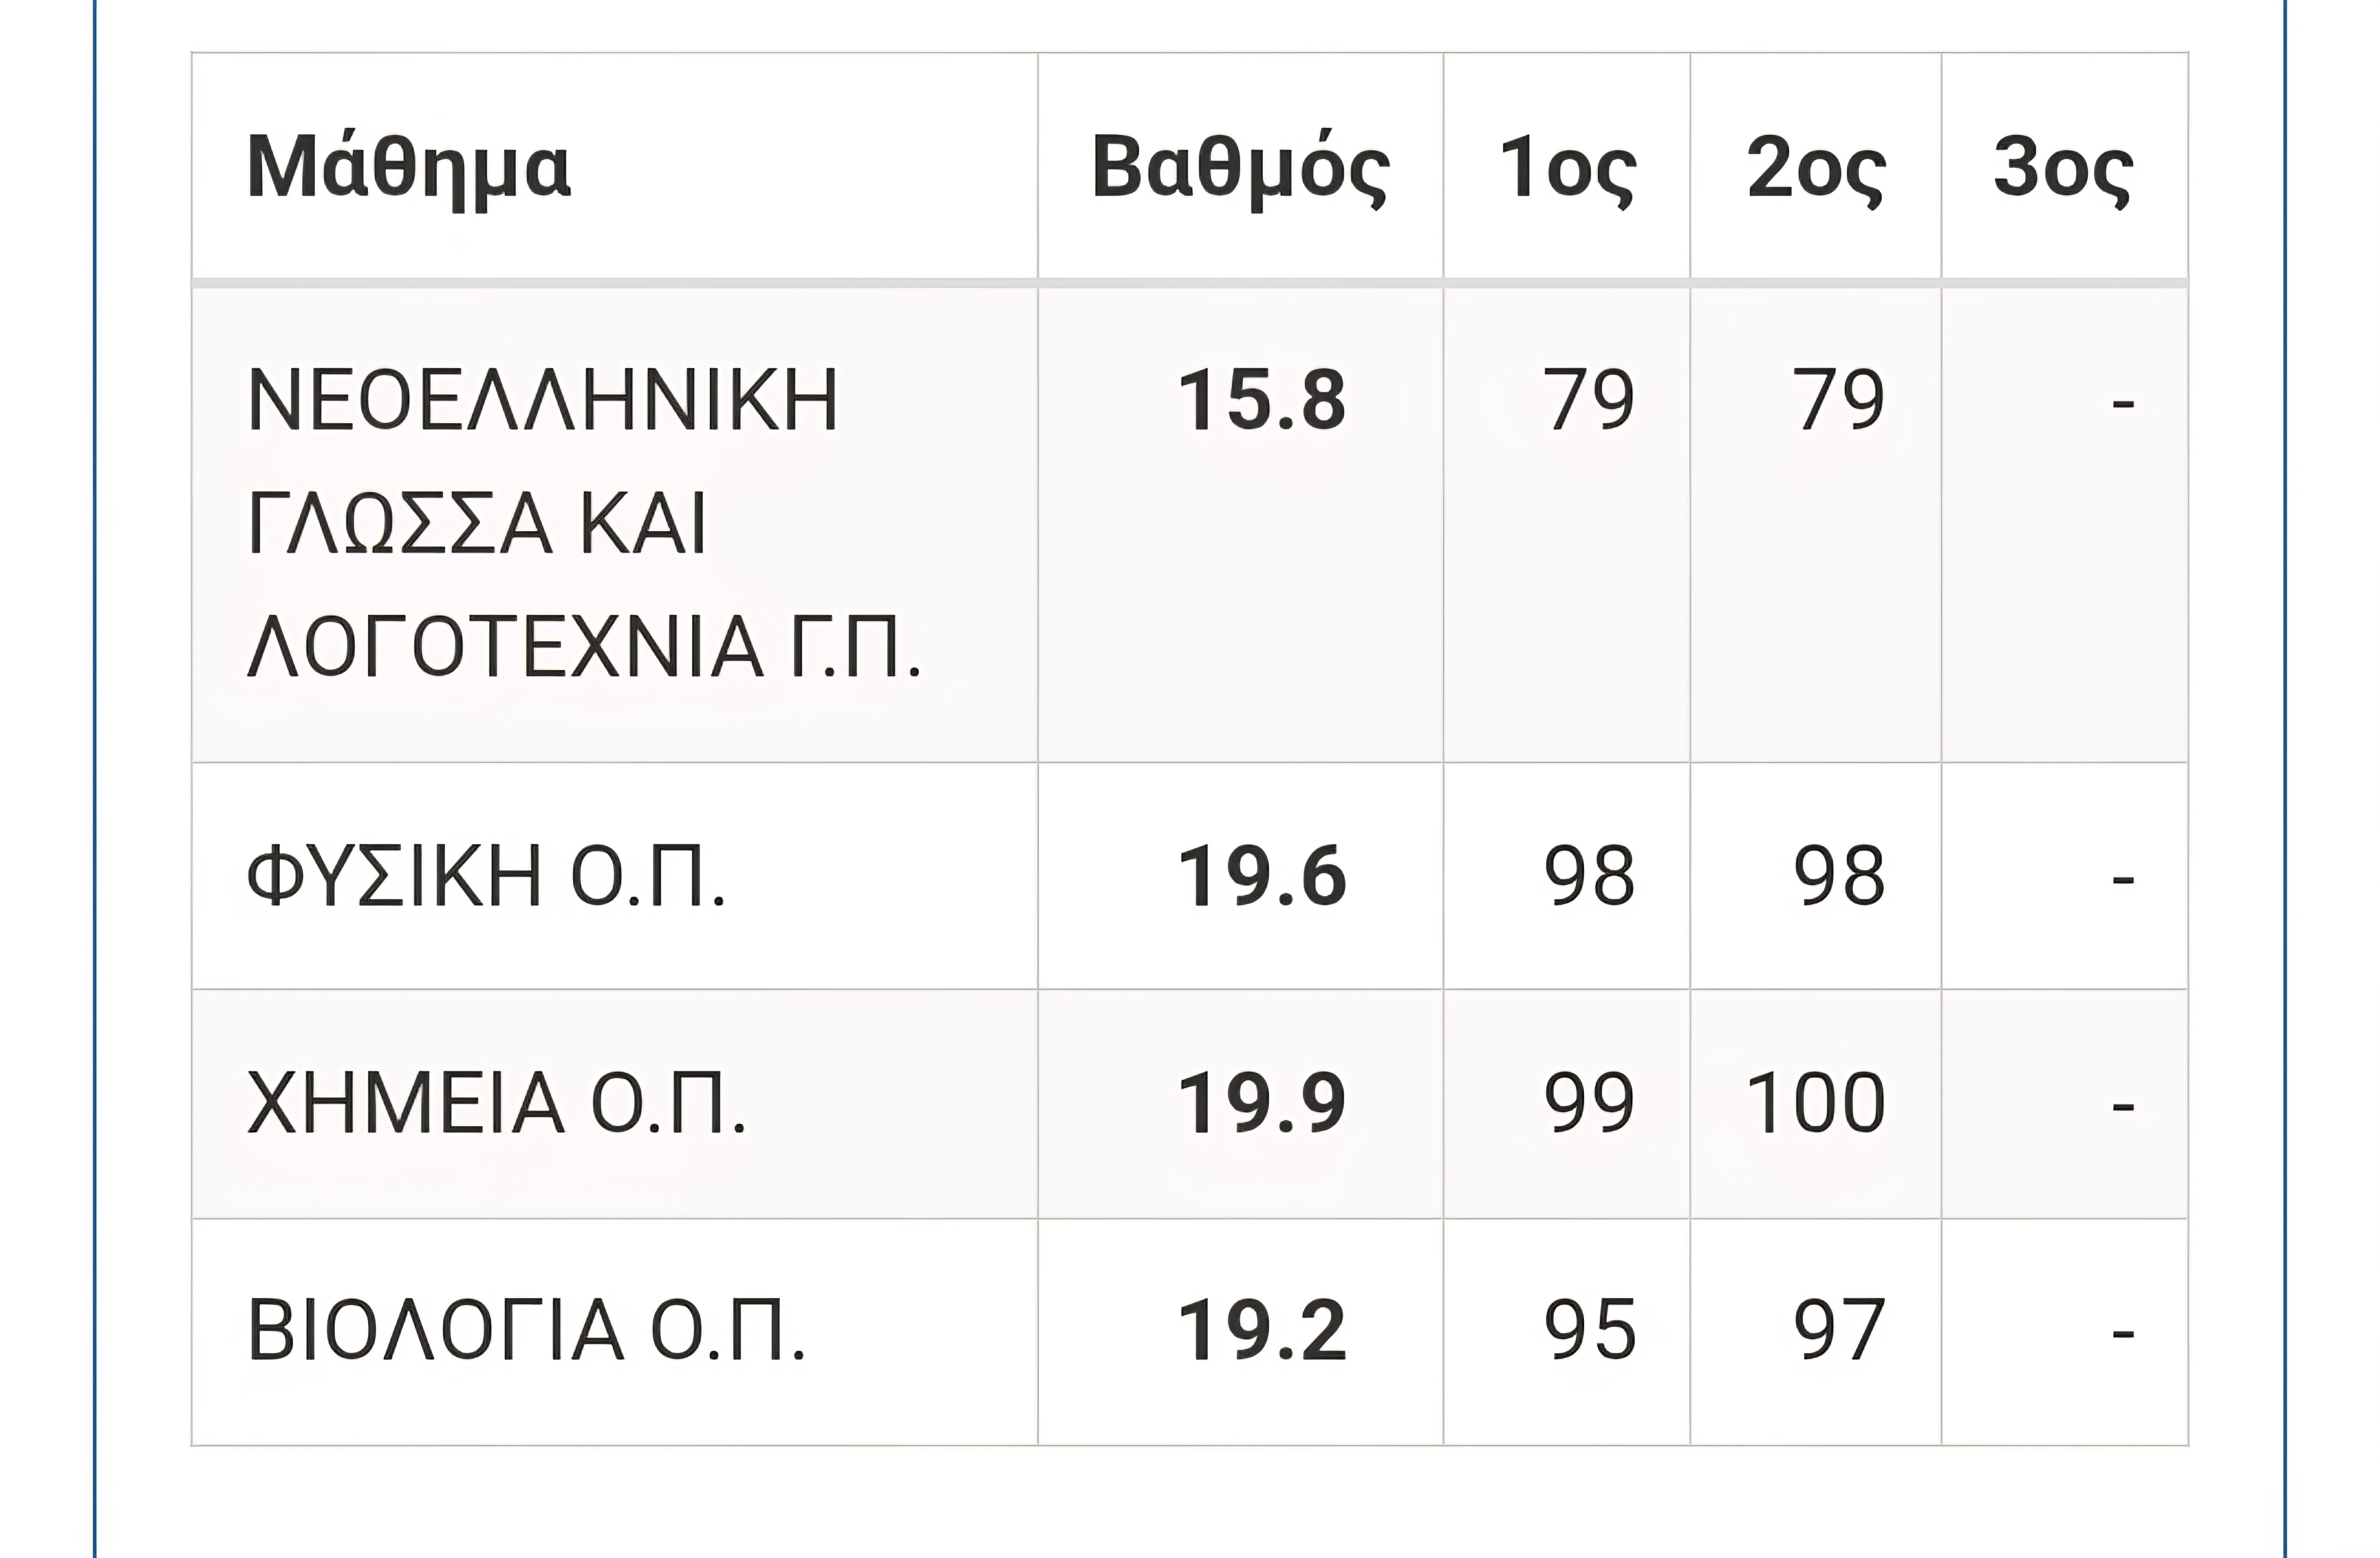Click the 1ος column header
2380x1558 pixels.
point(1567,168)
